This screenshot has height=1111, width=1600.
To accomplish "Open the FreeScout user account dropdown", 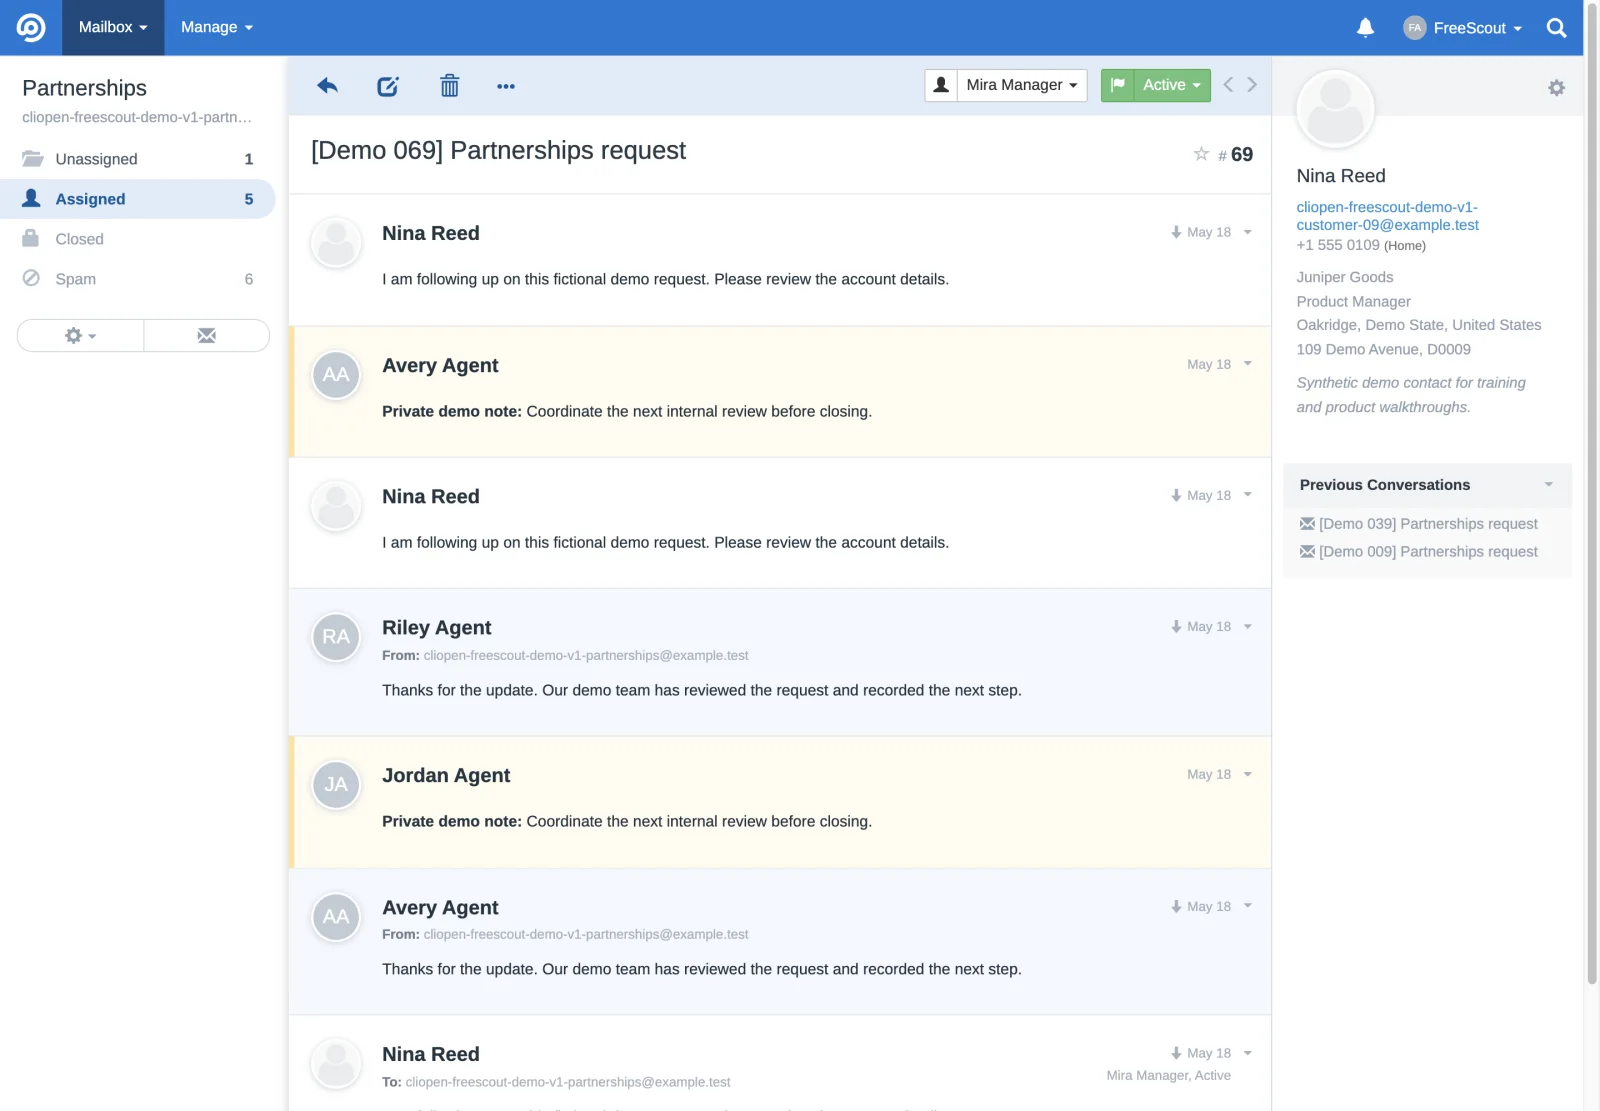I will click(x=1462, y=28).
